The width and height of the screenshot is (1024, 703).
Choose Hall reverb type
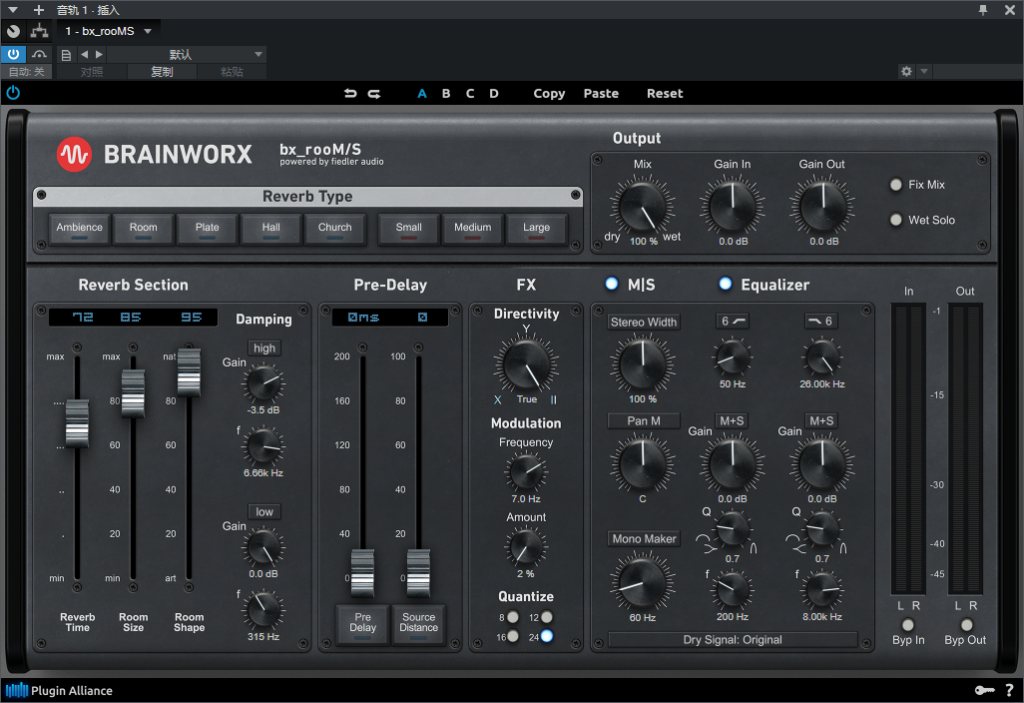click(x=271, y=229)
